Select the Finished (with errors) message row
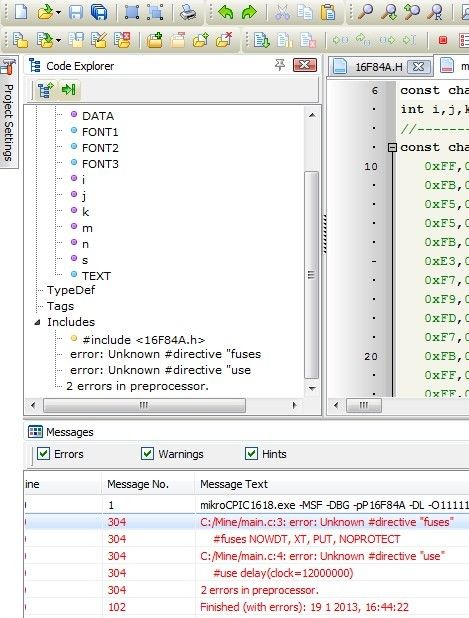The height and width of the screenshot is (618, 469). point(247,607)
